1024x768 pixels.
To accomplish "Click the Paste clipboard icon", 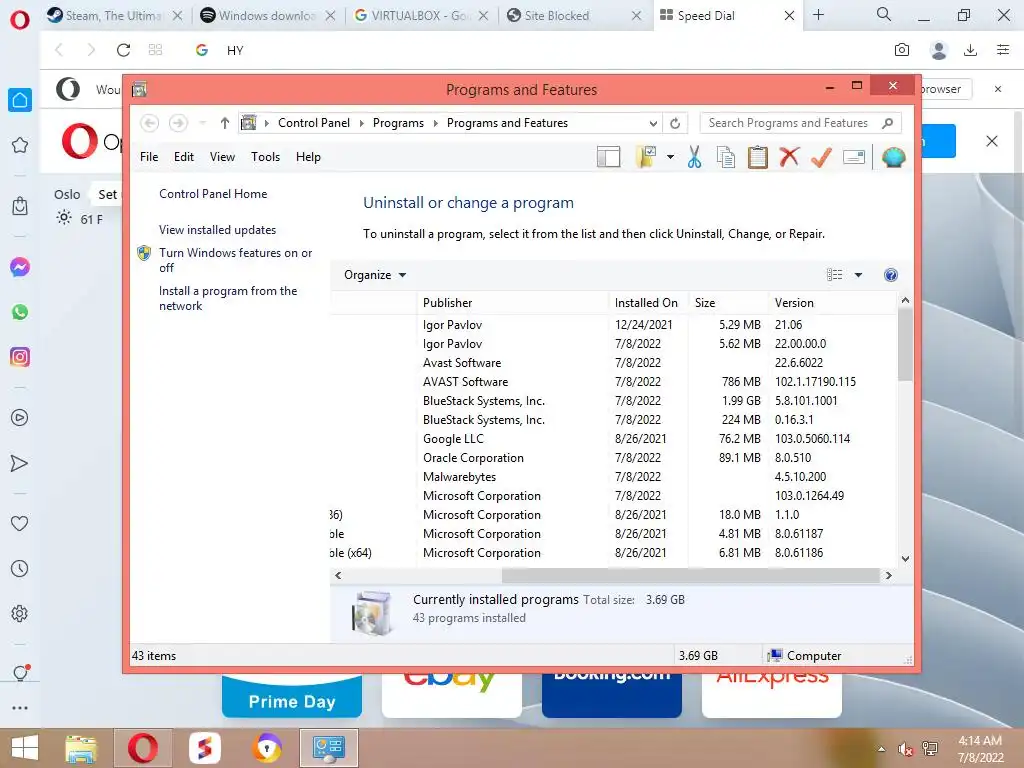I will (x=758, y=157).
